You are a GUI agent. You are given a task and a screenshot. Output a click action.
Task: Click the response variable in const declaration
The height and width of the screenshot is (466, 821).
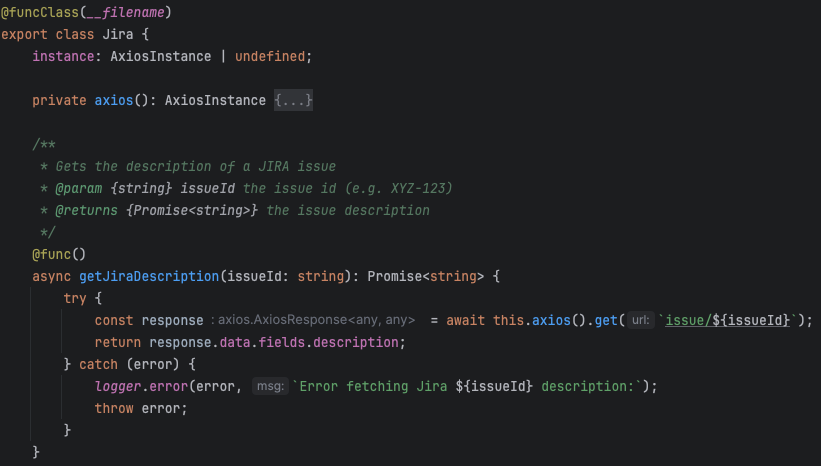(x=172, y=320)
